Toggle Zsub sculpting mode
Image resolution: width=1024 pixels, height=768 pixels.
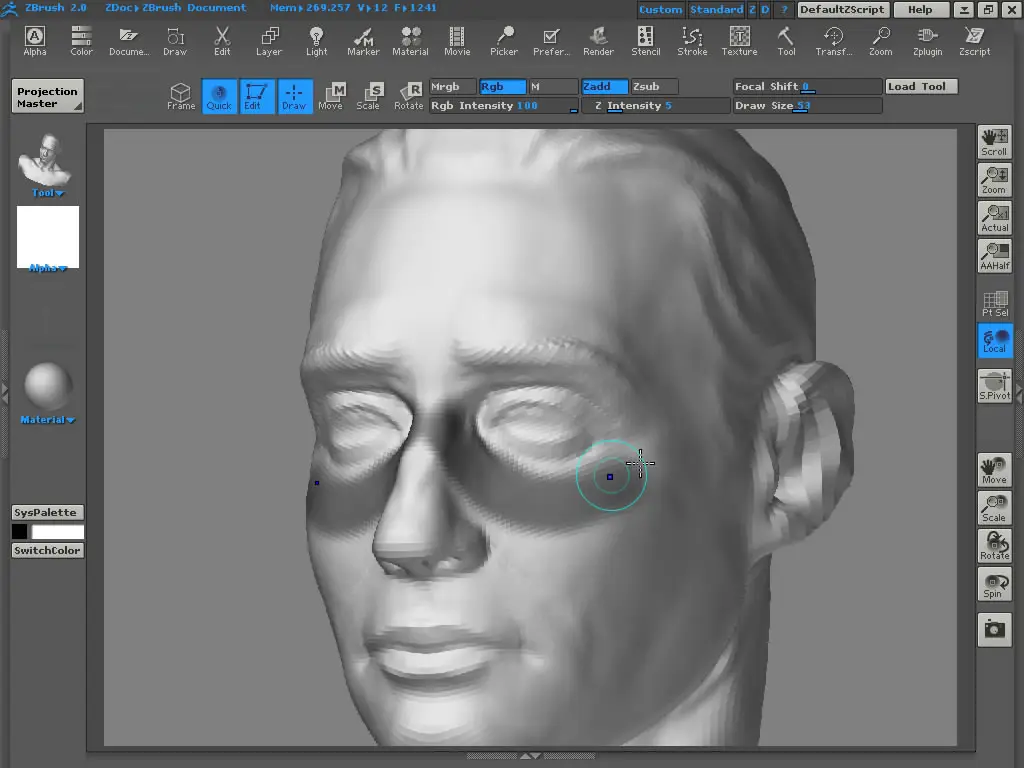[654, 87]
